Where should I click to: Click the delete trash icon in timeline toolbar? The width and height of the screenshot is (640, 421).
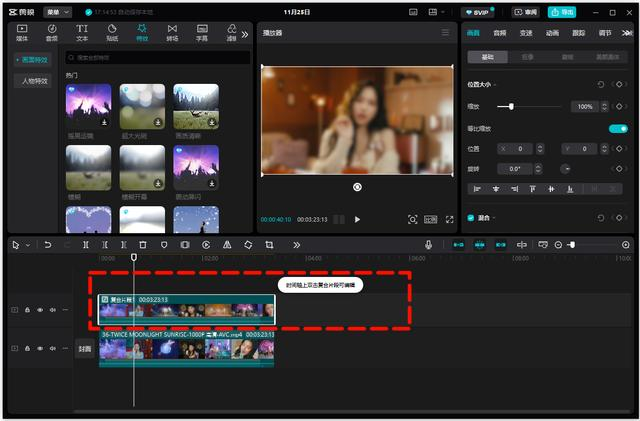point(143,245)
